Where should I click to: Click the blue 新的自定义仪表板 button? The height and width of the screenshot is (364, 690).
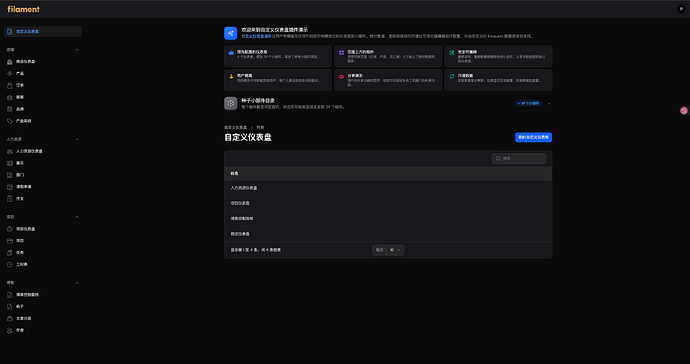click(x=533, y=137)
